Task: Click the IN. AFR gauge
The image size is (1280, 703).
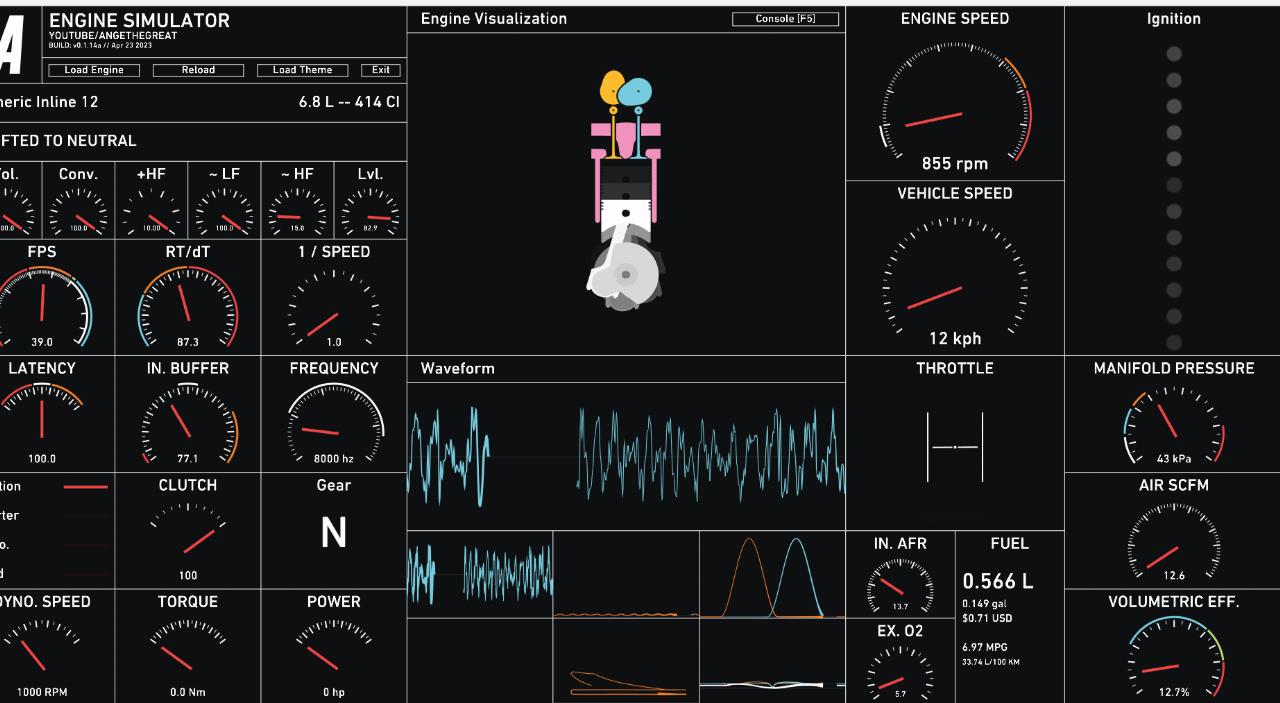Action: (x=900, y=584)
